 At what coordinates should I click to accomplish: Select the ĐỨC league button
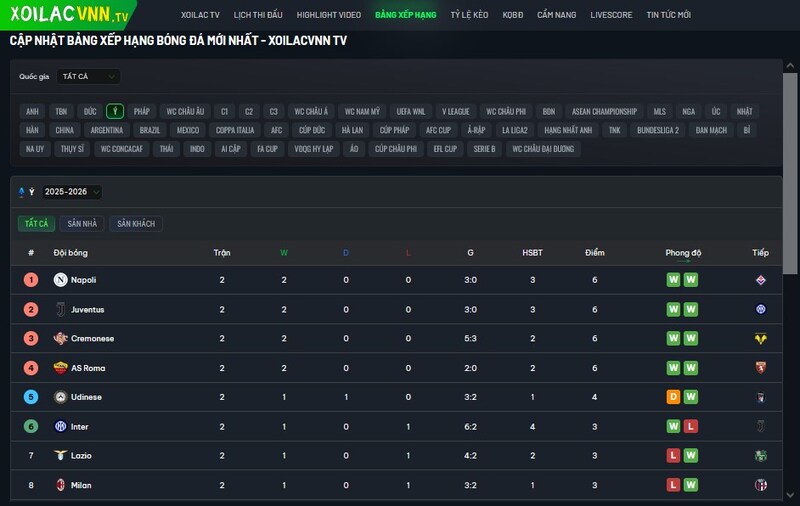click(90, 111)
